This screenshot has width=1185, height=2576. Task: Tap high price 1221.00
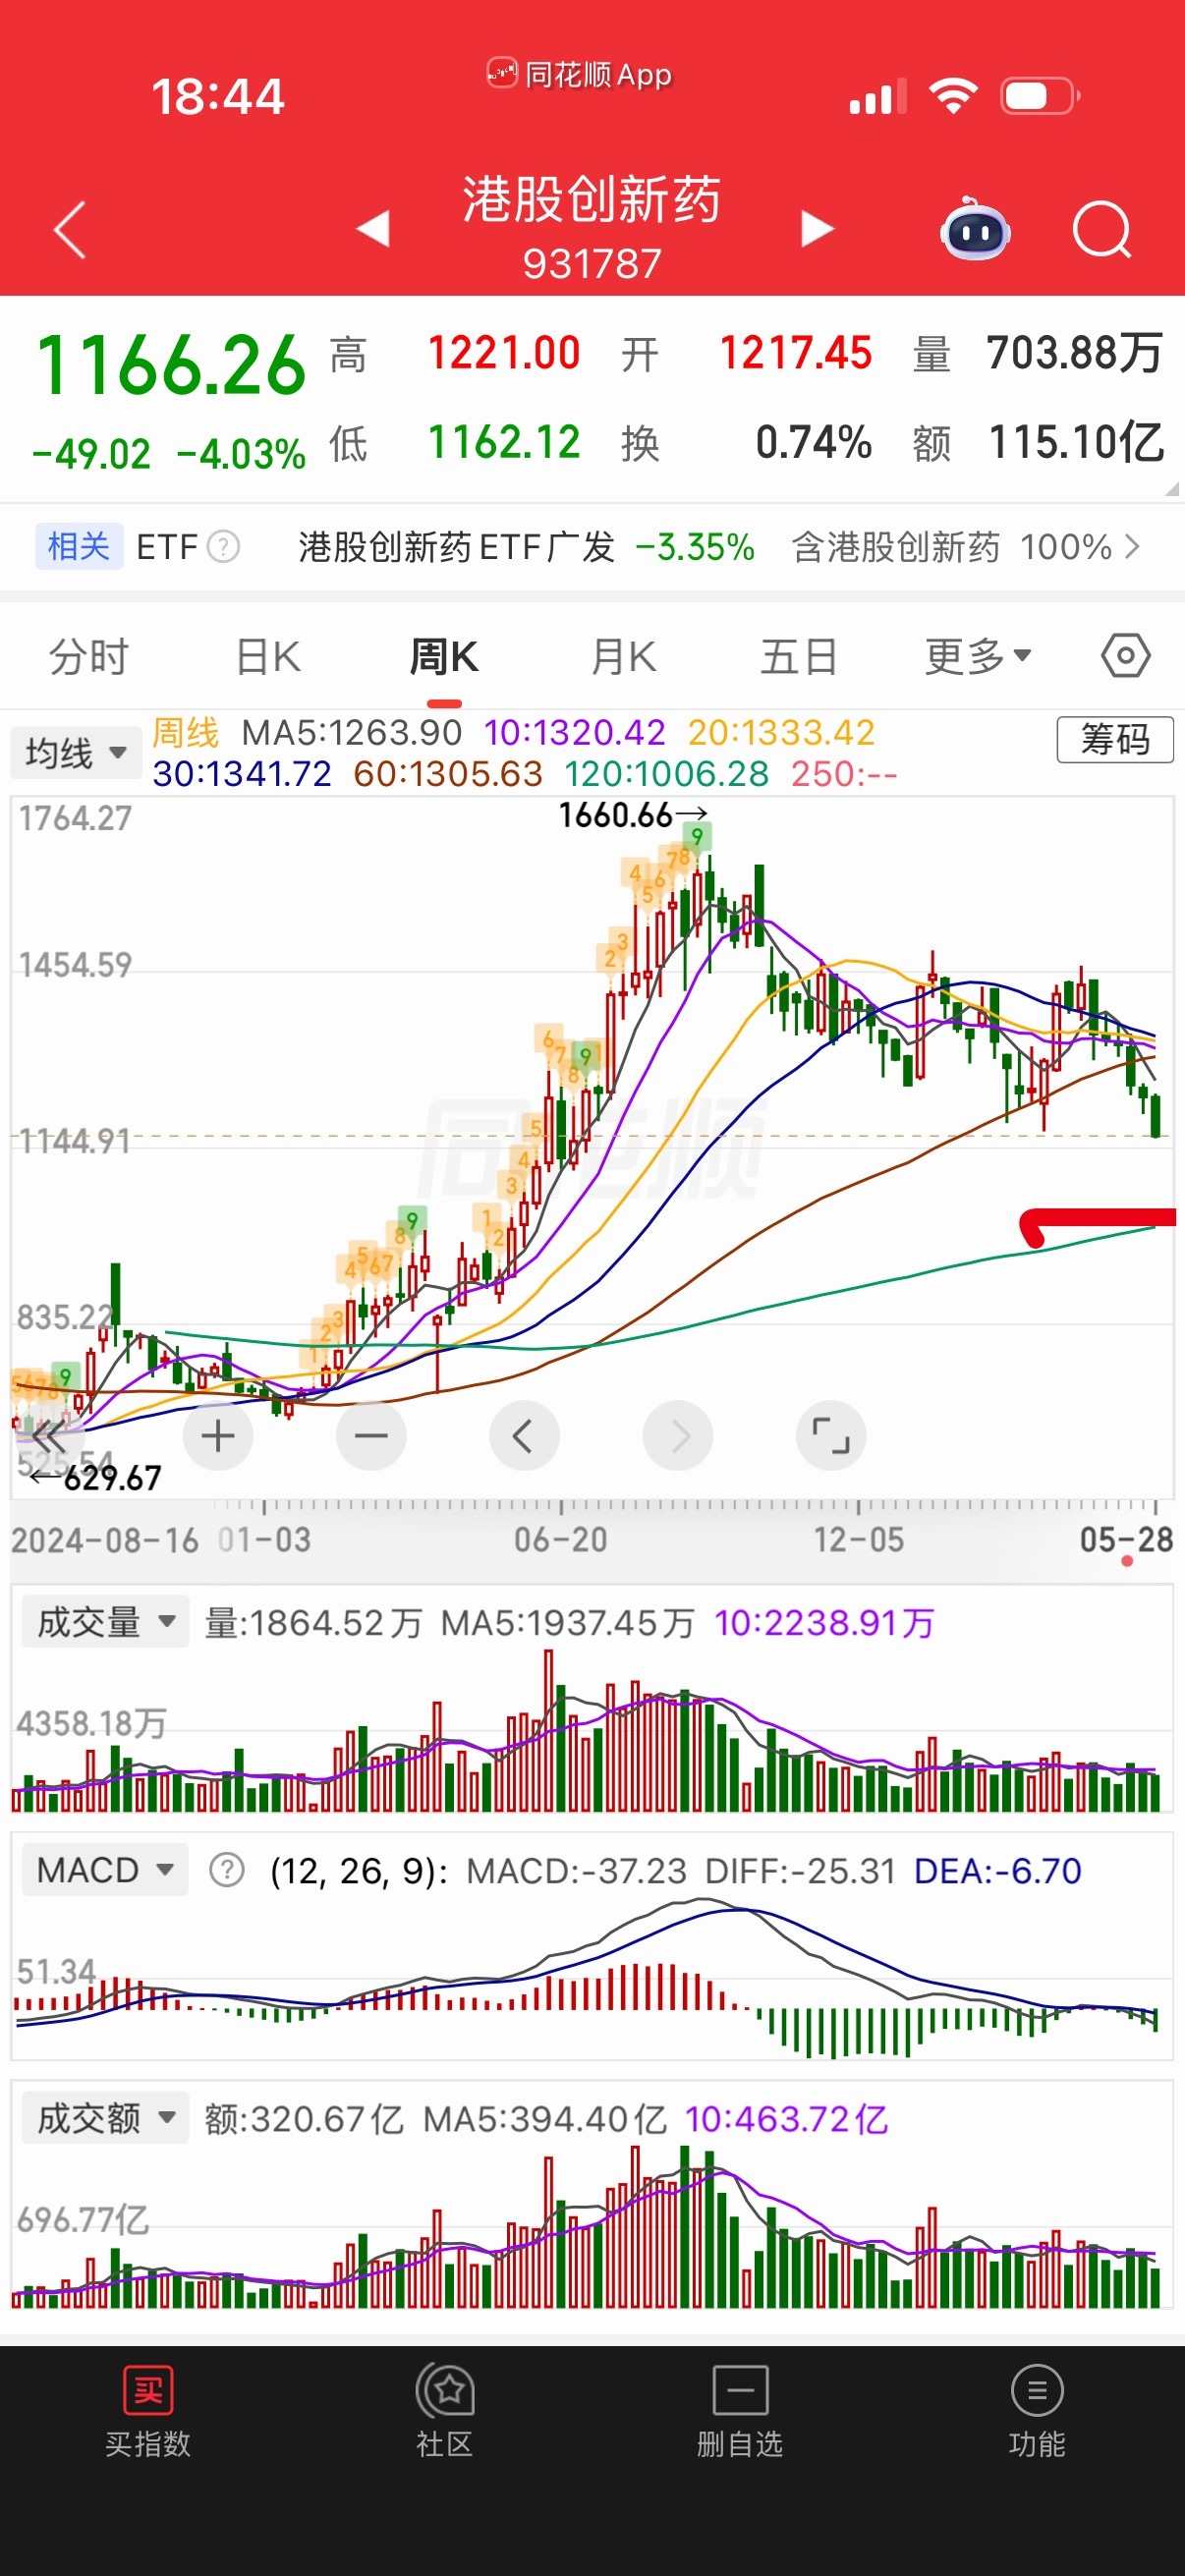point(504,353)
